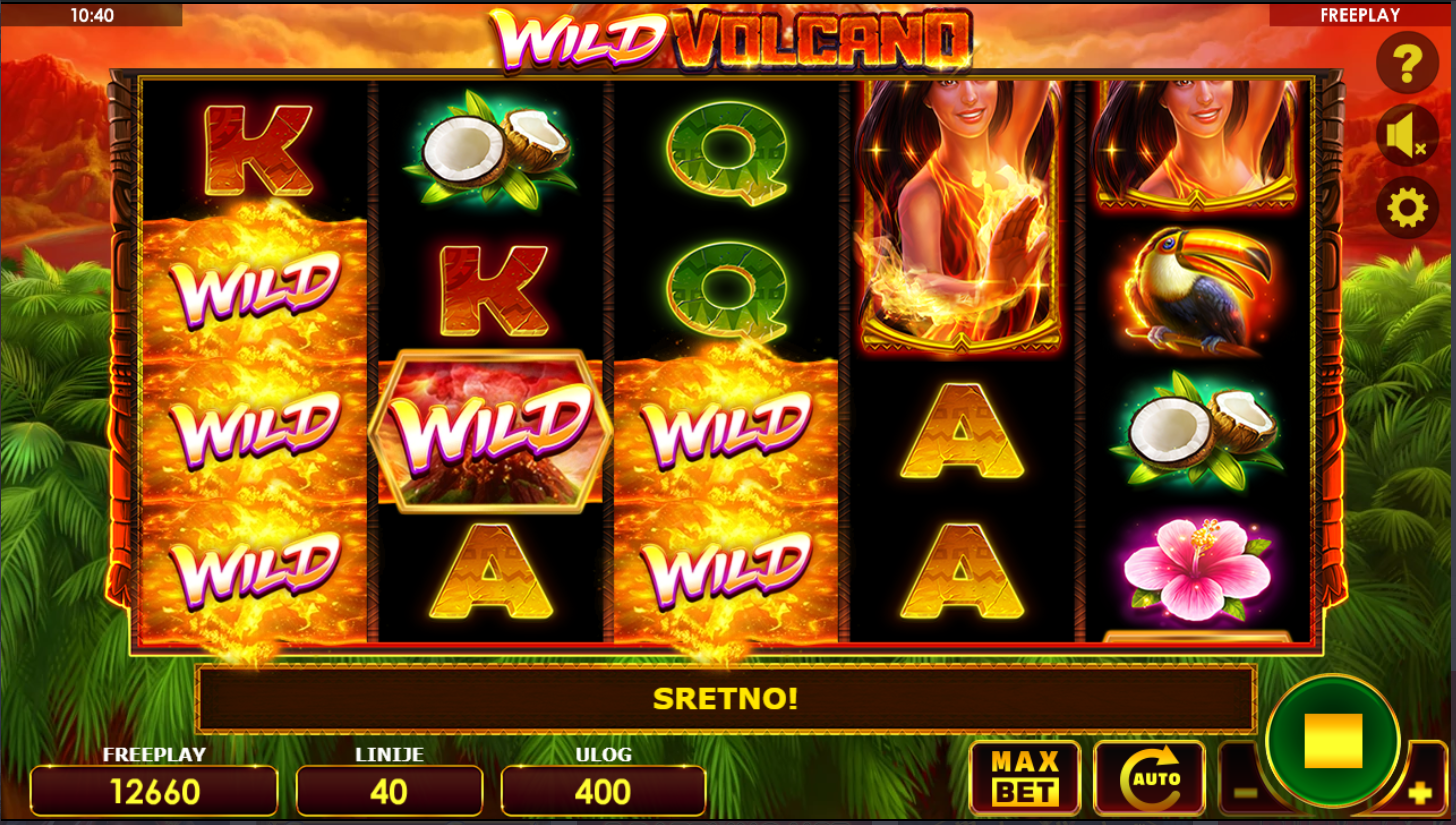Enable AUTO spin mode
Screen dimensions: 1456x825
tap(1150, 778)
